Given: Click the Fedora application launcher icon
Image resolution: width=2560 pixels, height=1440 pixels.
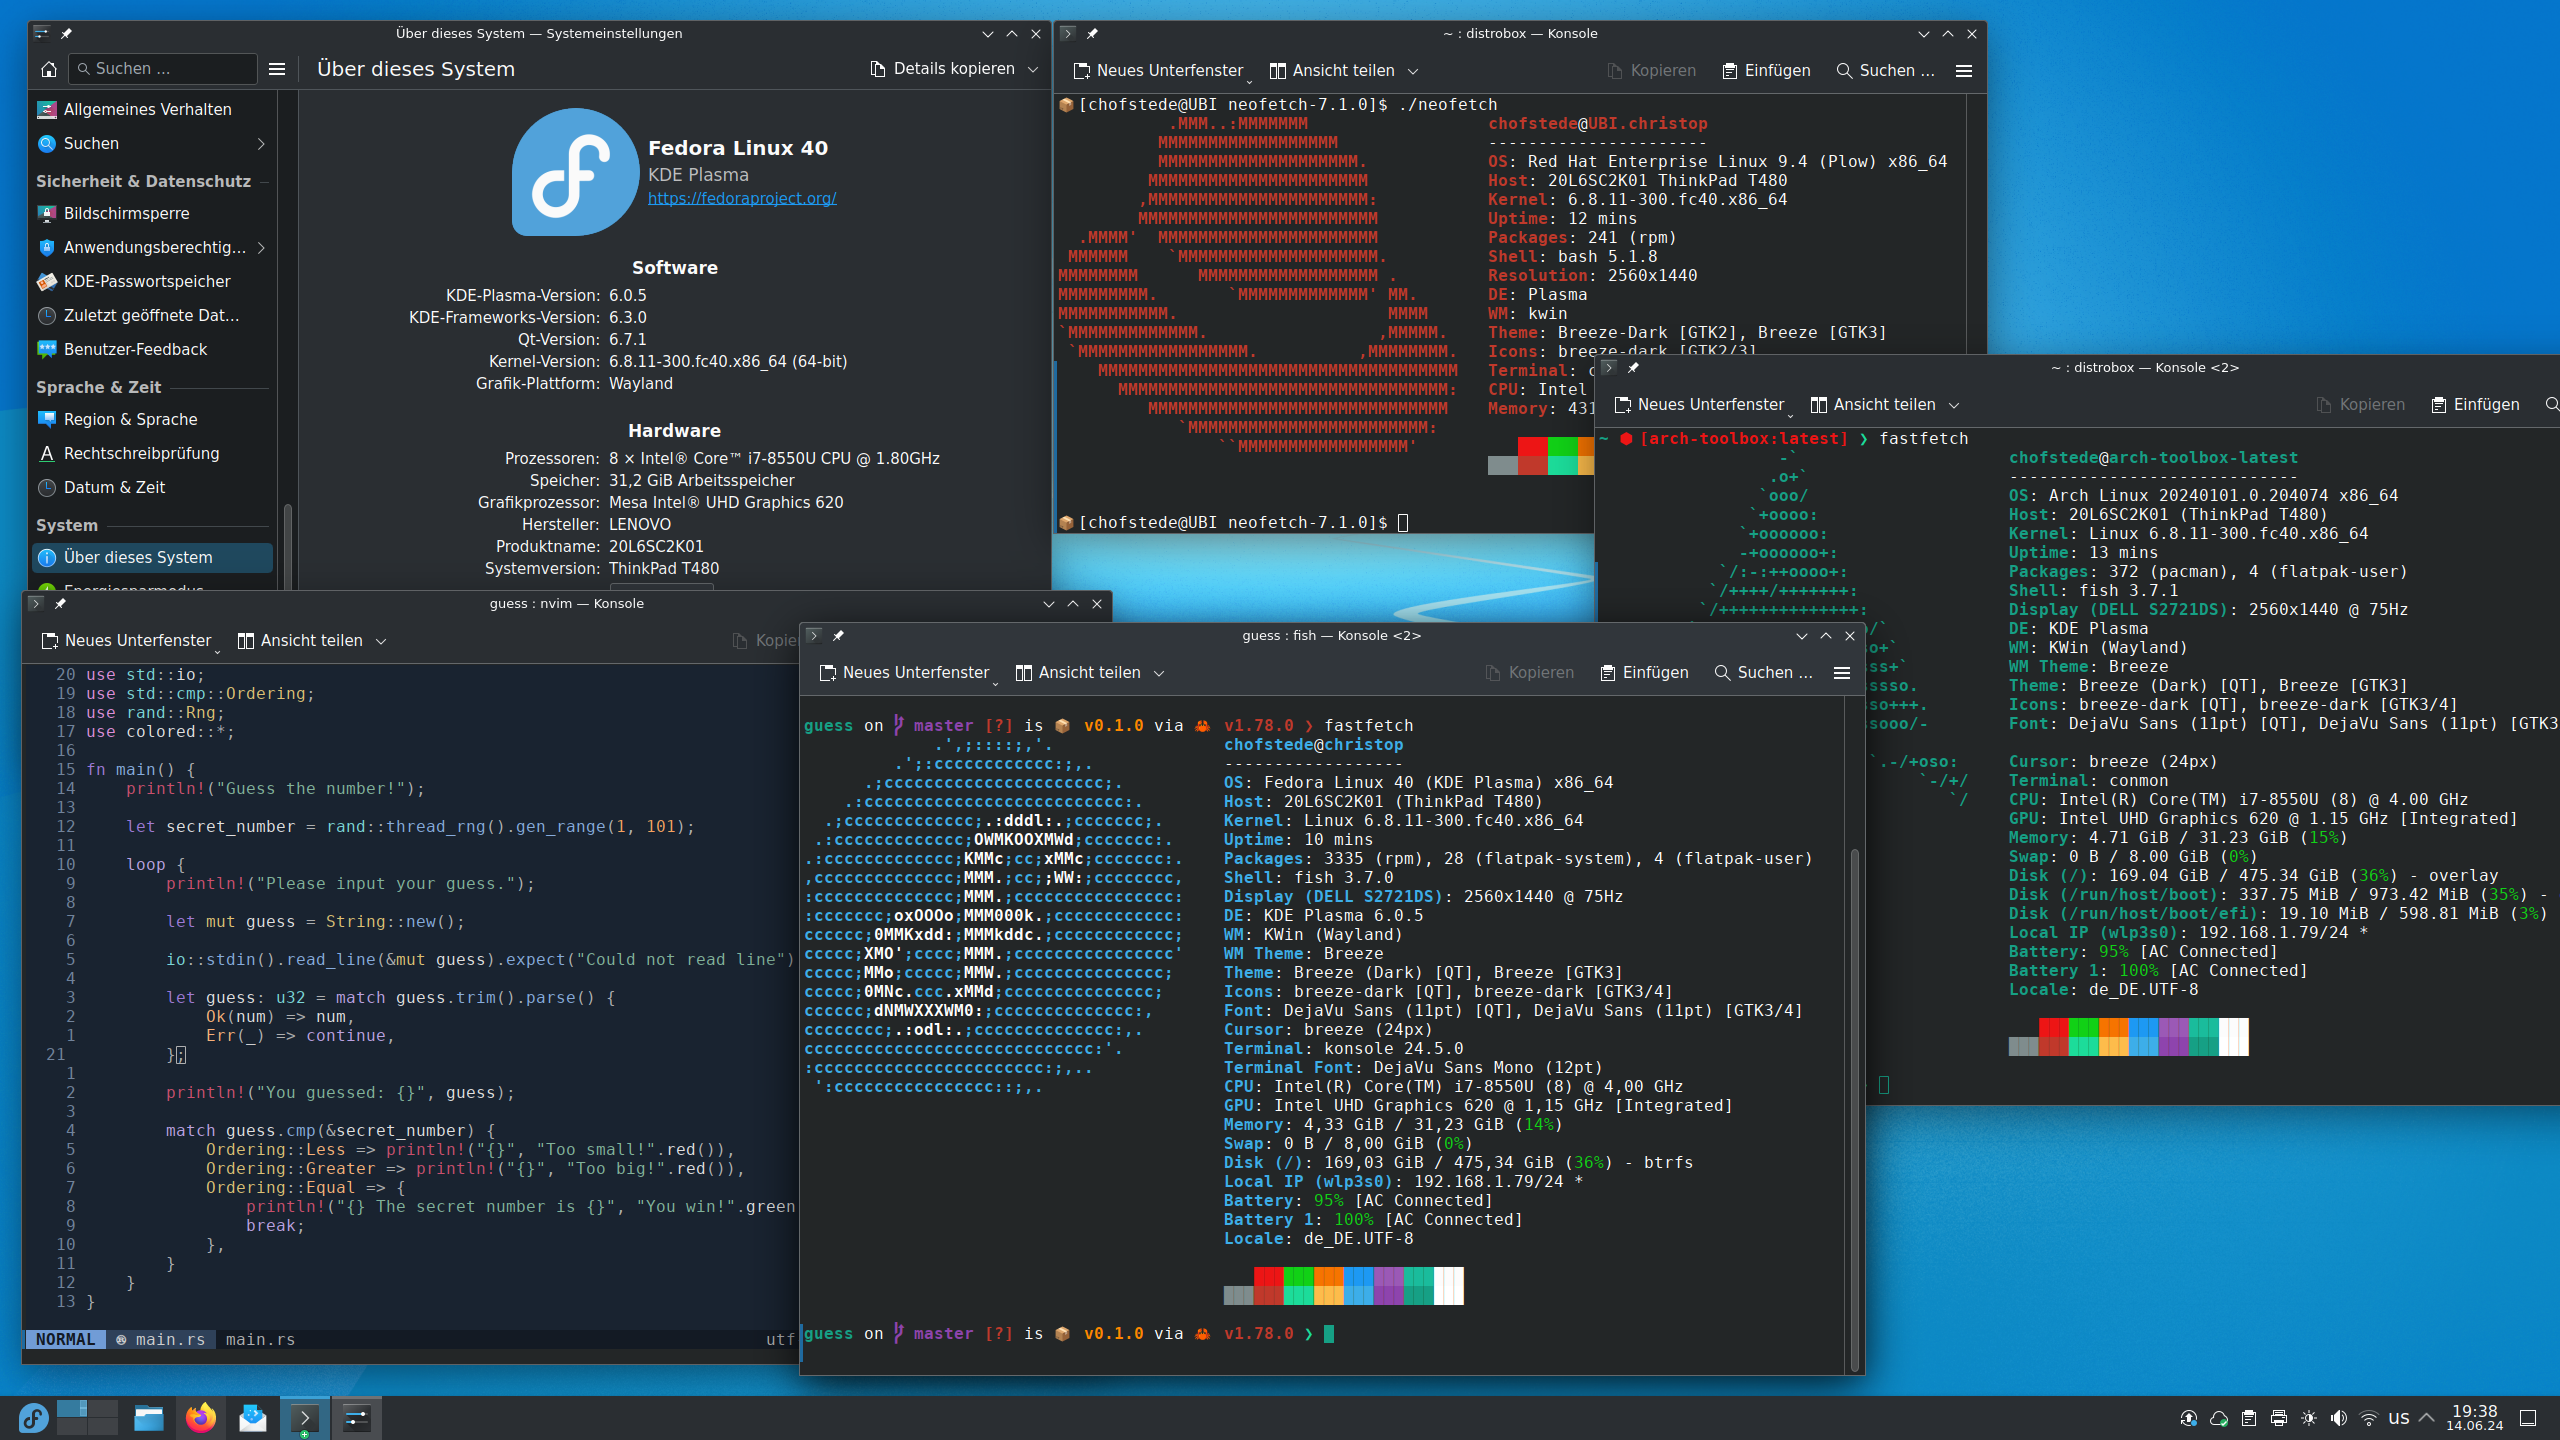Looking at the screenshot, I should point(33,1418).
